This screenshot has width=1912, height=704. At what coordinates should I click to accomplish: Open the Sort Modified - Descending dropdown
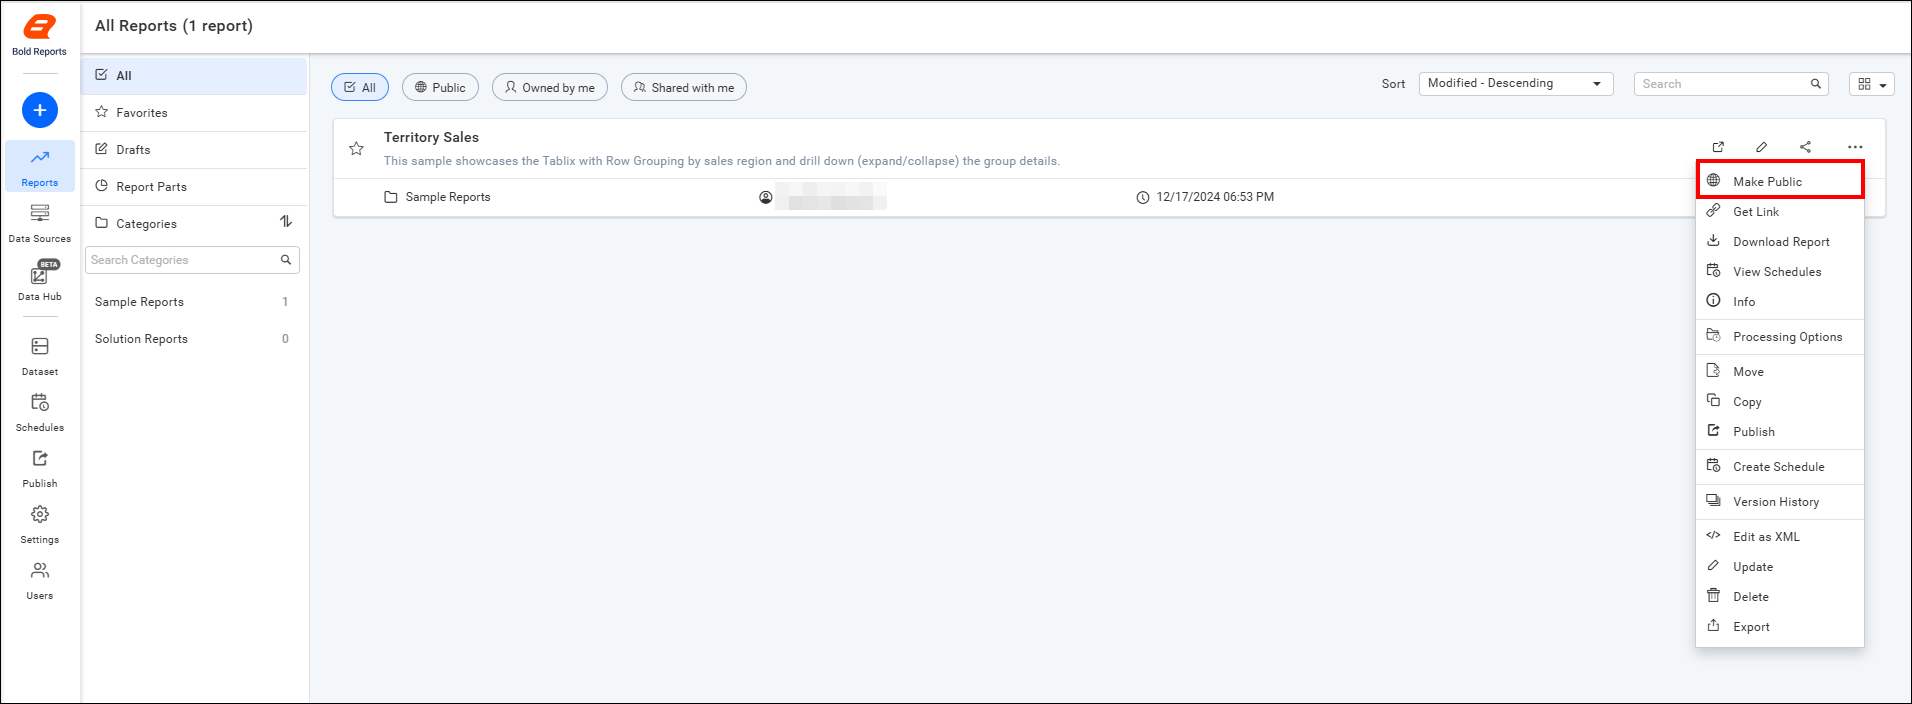pyautogui.click(x=1516, y=84)
